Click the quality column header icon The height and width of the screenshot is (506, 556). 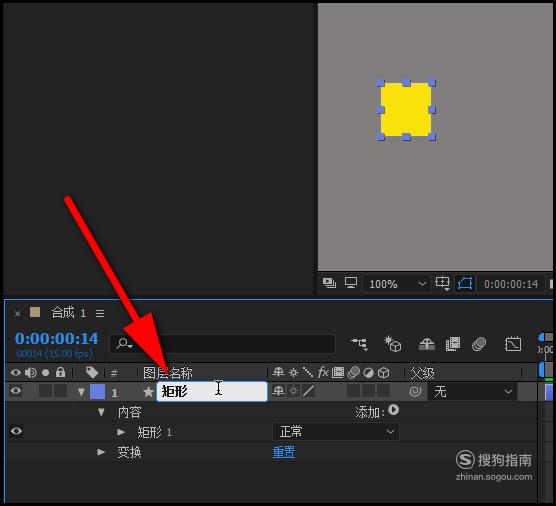307,372
